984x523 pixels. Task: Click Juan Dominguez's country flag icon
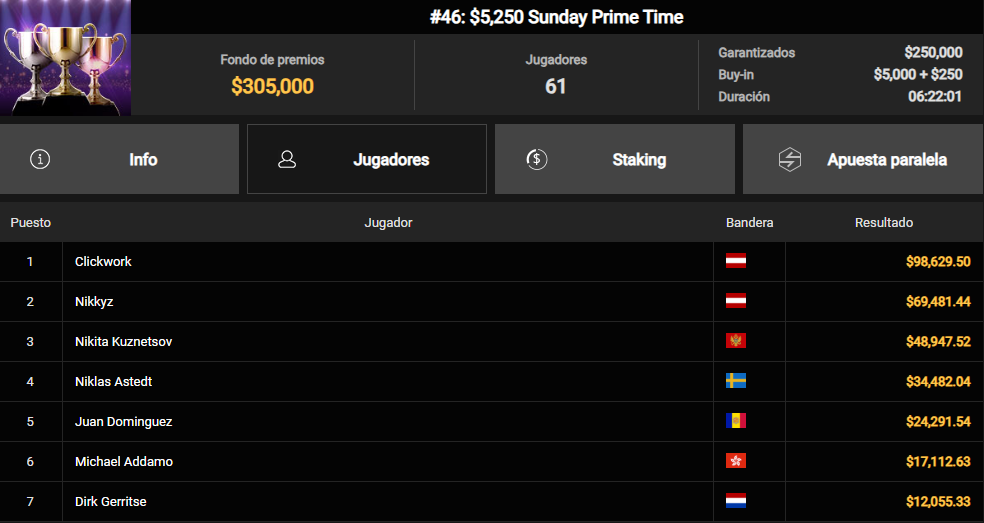click(735, 421)
